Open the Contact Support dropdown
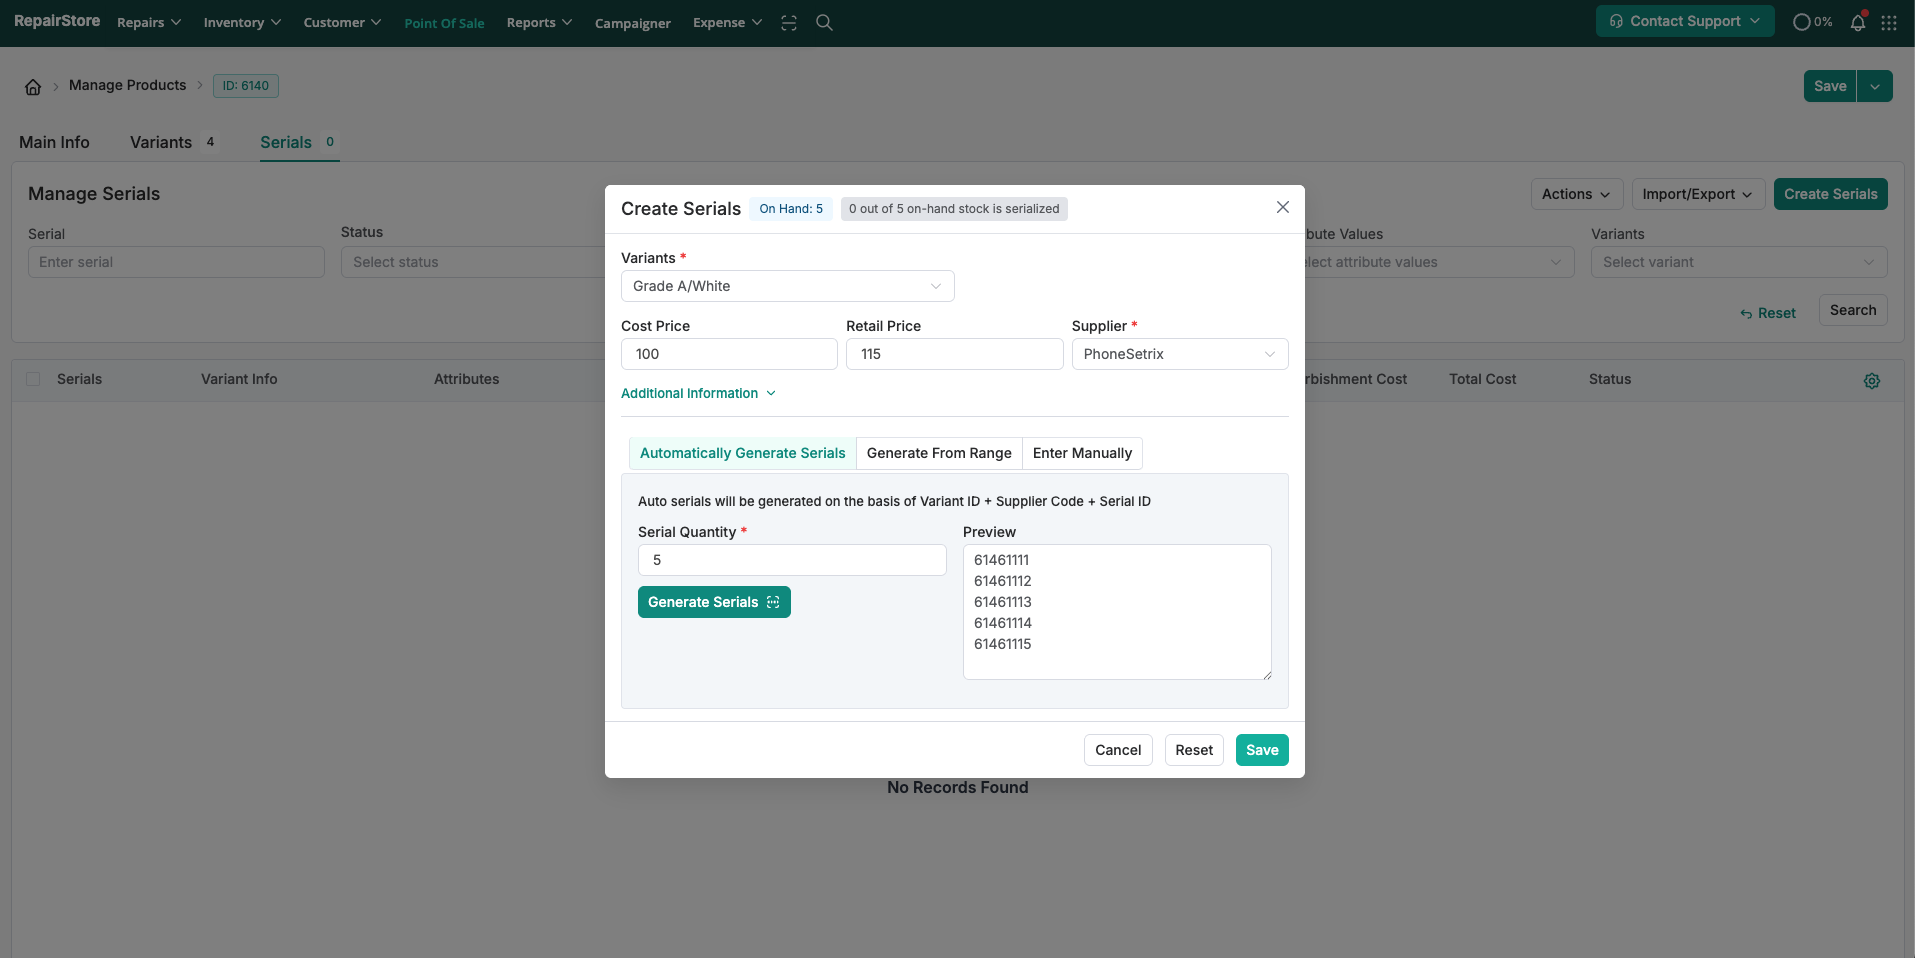Image resolution: width=1915 pixels, height=958 pixels. pos(1684,21)
